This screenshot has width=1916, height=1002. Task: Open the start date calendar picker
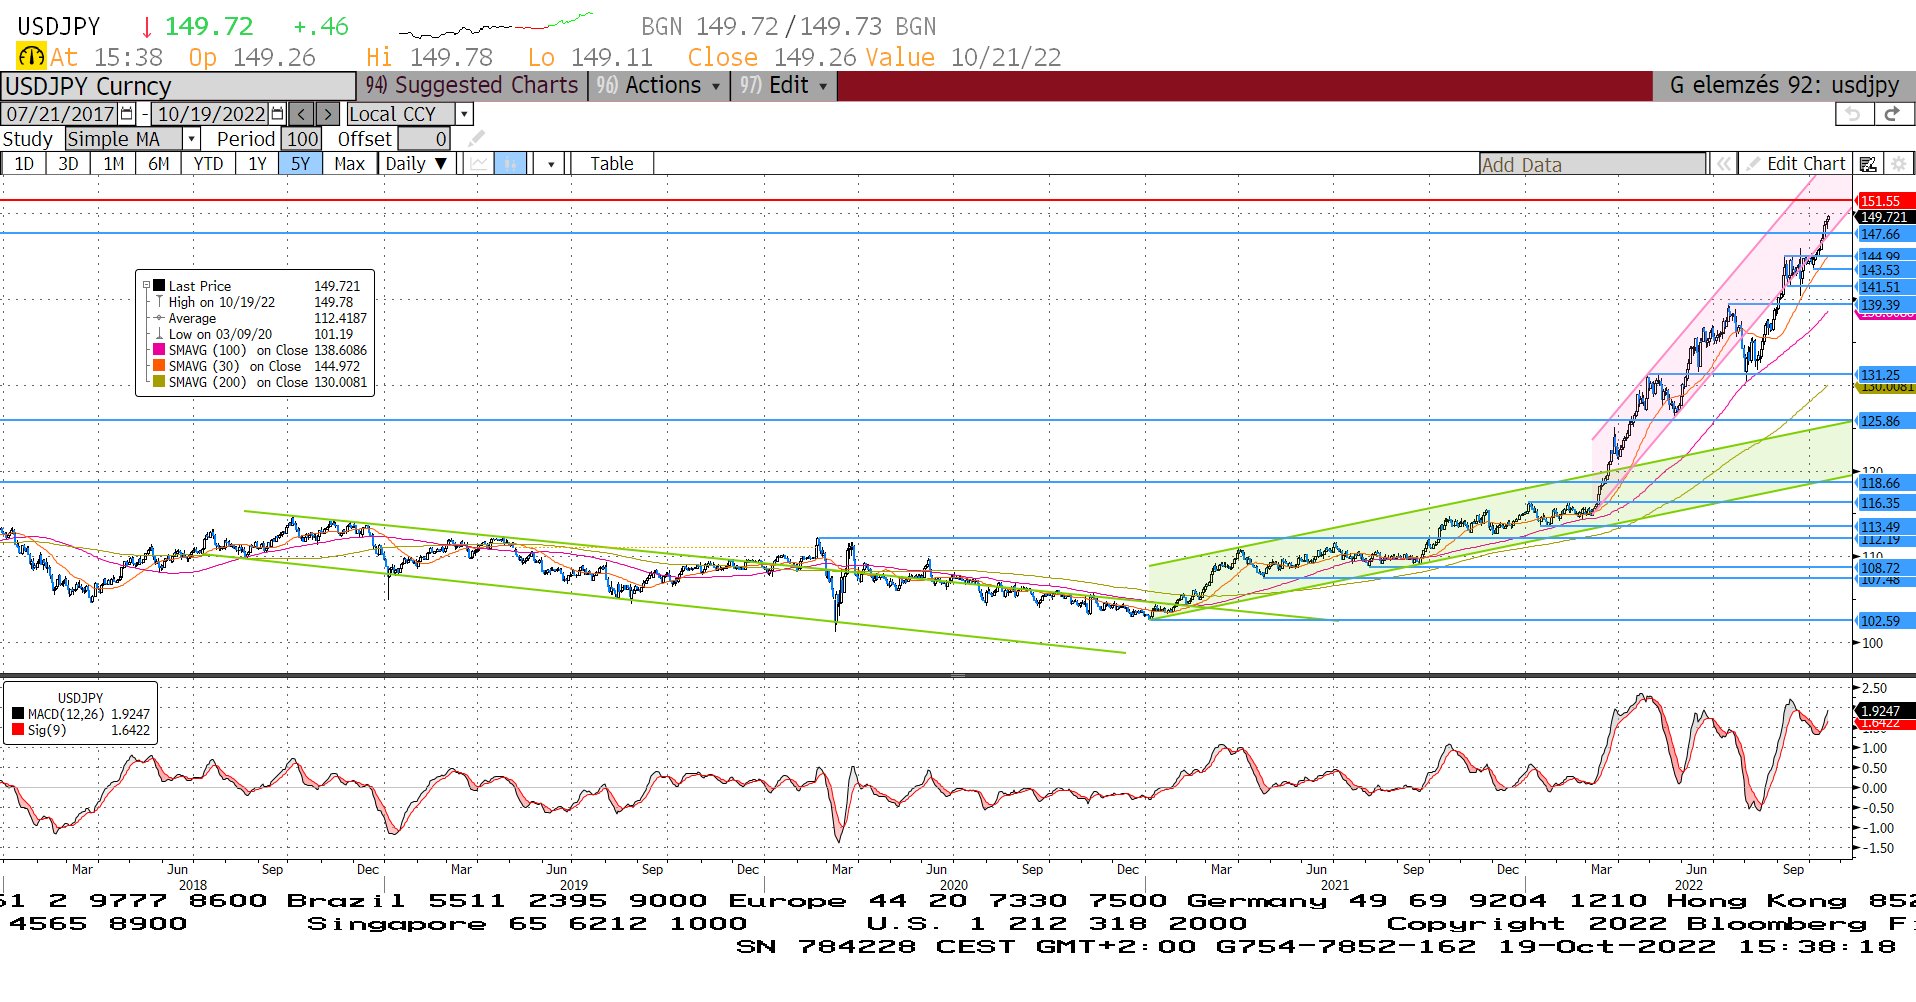tap(127, 114)
